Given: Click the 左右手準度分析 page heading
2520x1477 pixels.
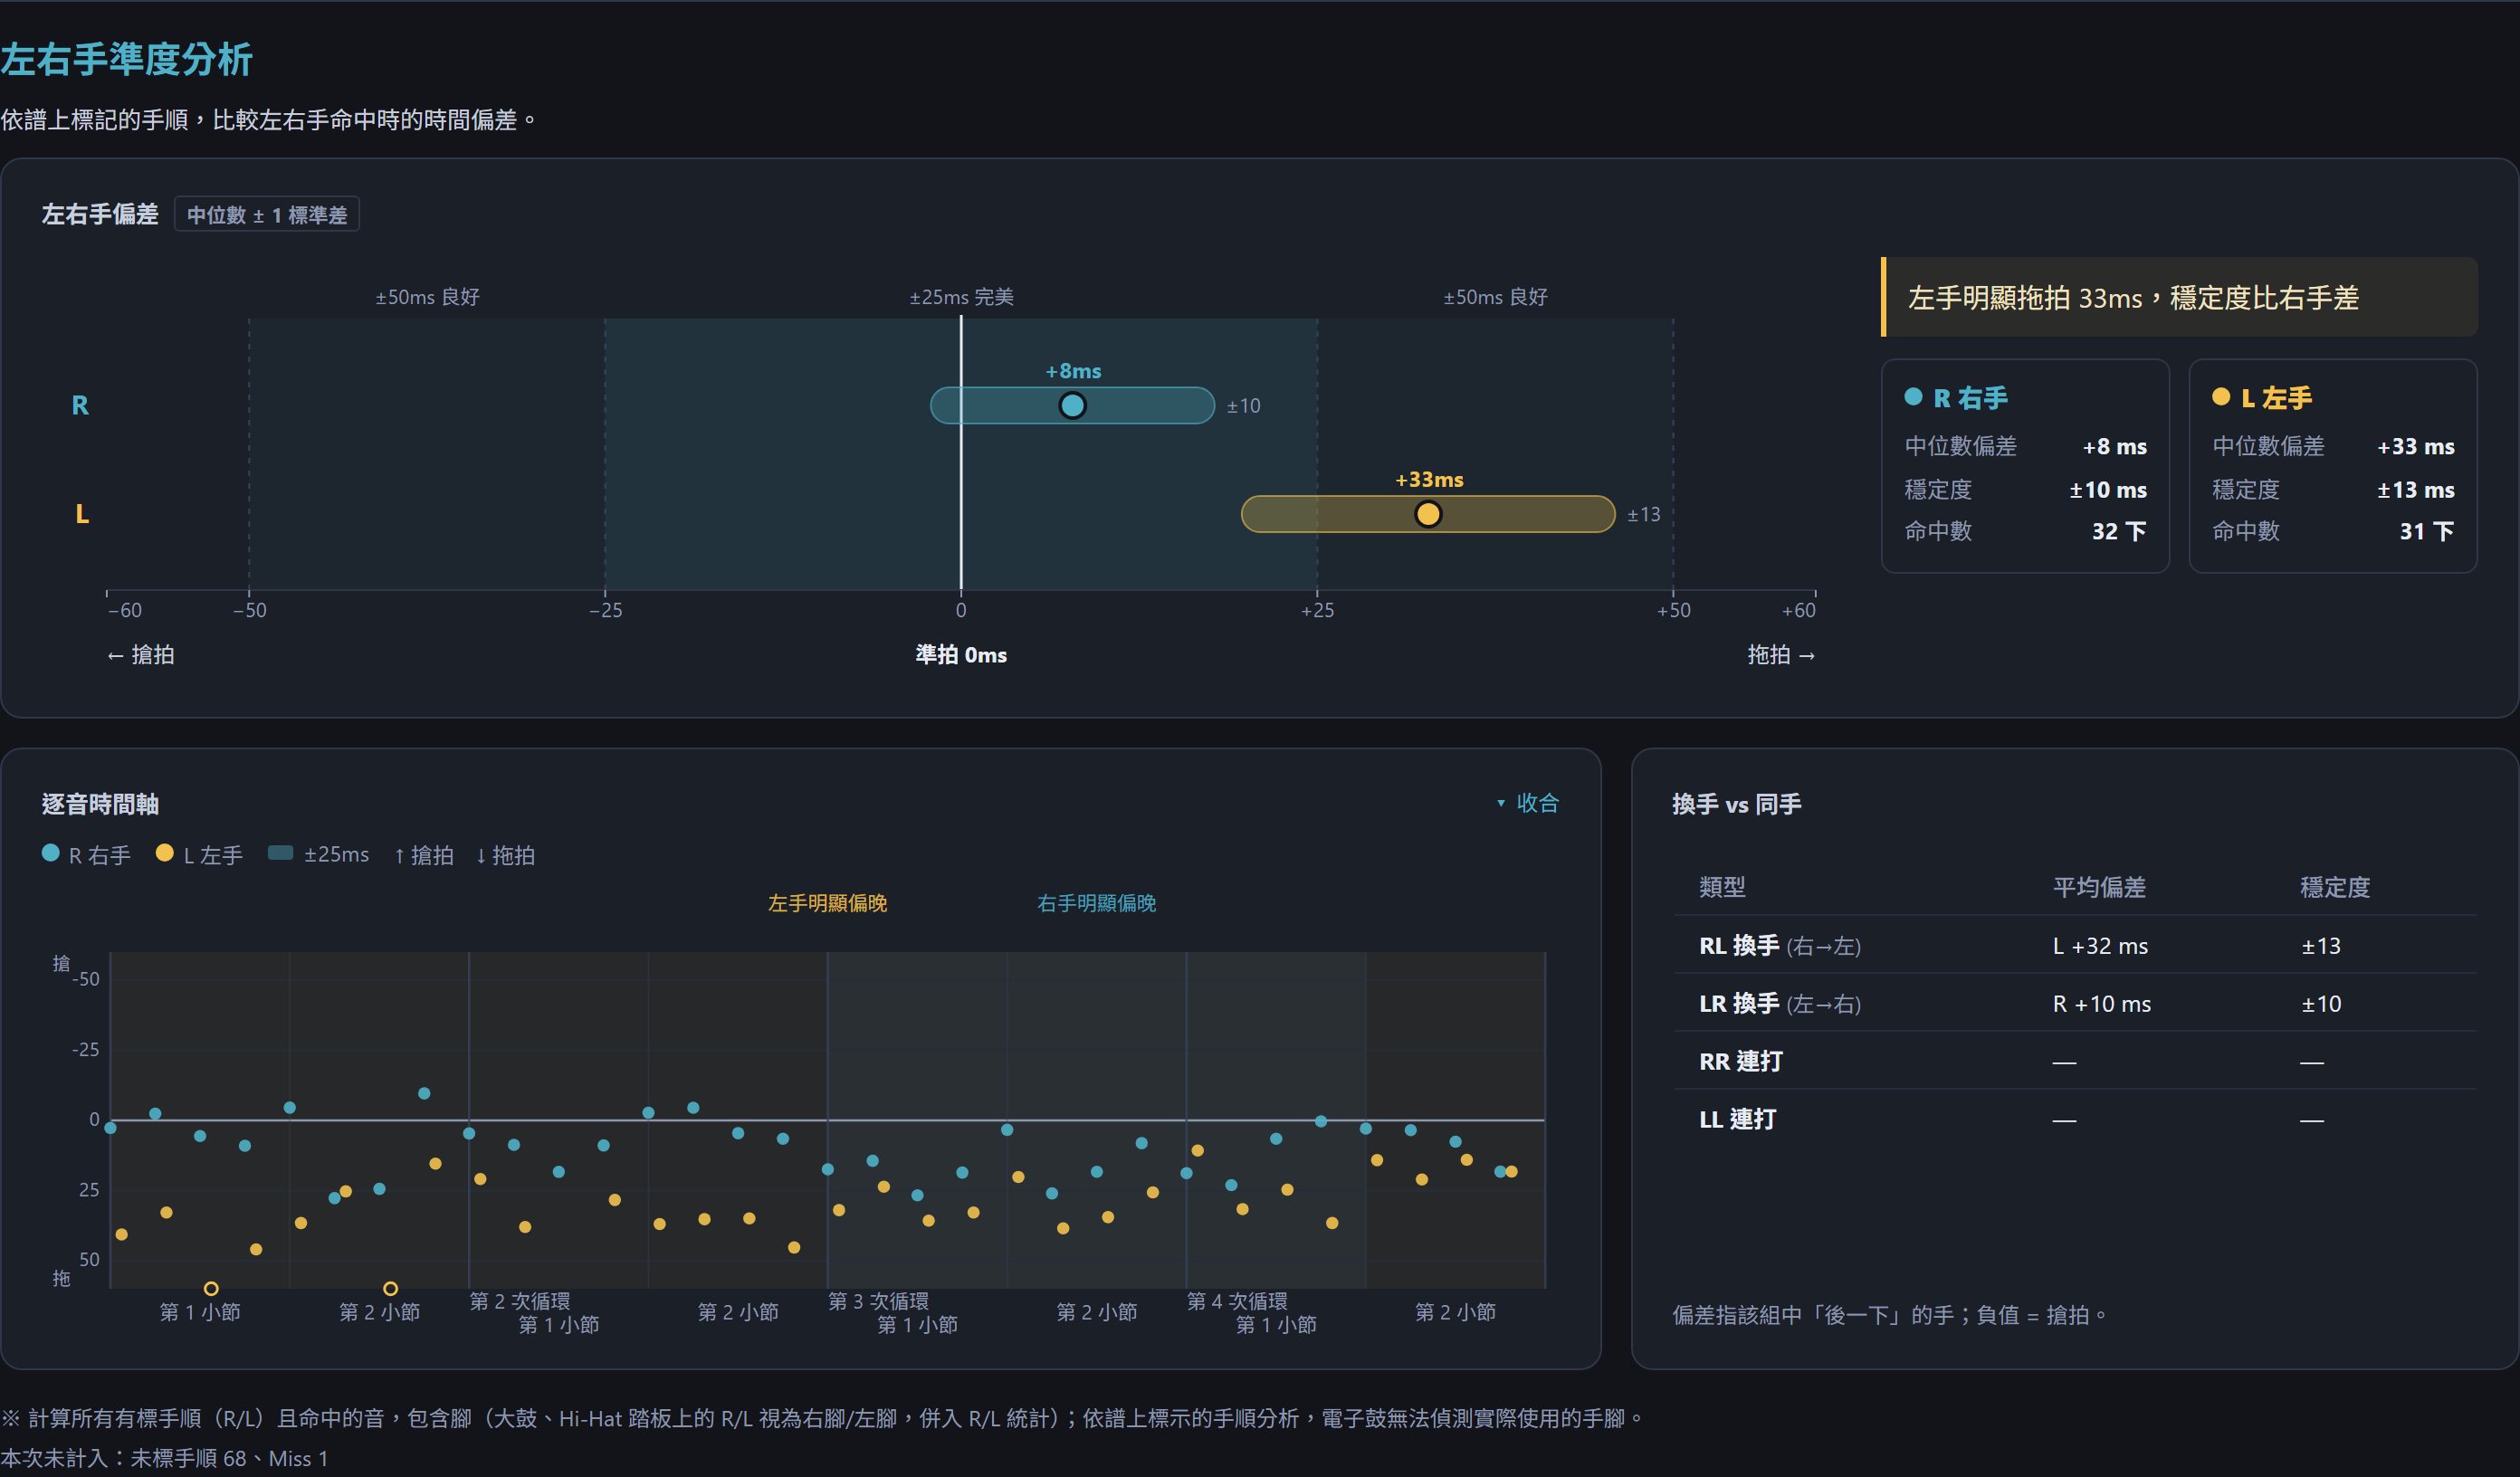Looking at the screenshot, I should [126, 59].
